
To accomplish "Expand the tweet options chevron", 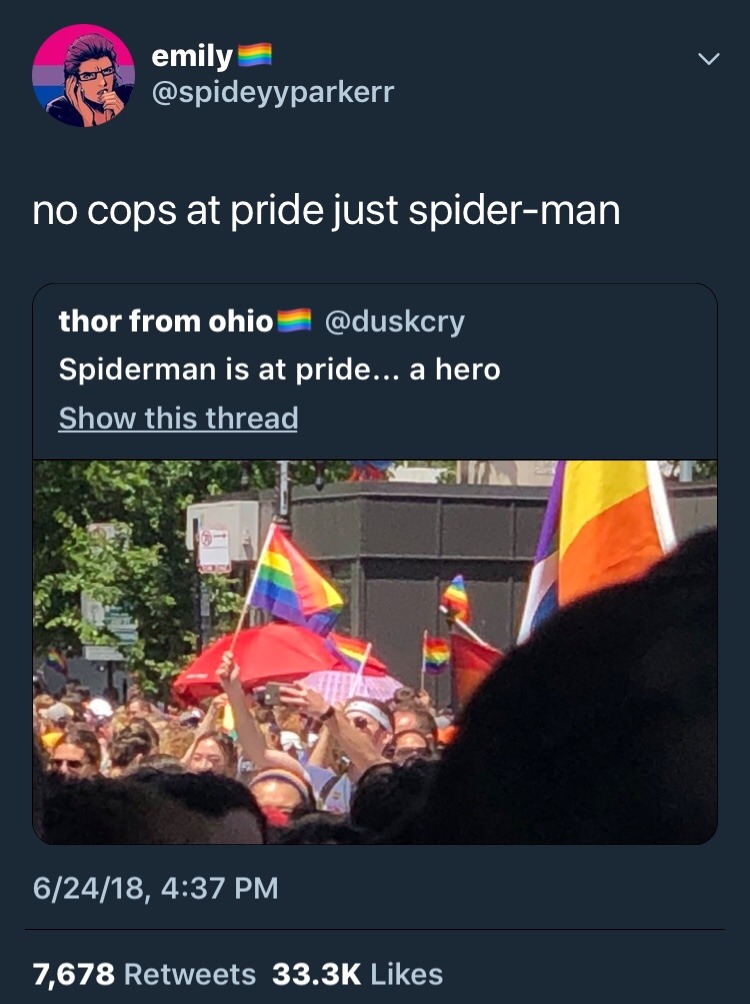I will [x=708, y=59].
